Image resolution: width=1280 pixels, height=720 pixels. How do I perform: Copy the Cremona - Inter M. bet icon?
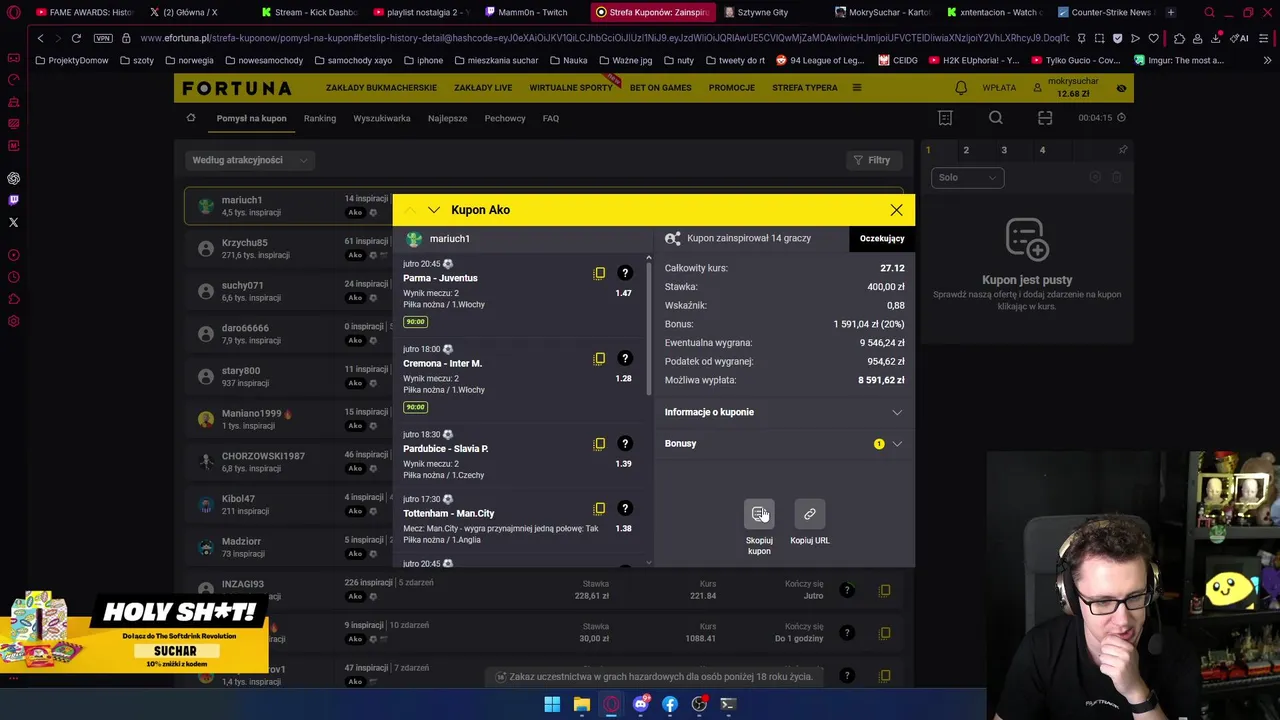coord(599,358)
